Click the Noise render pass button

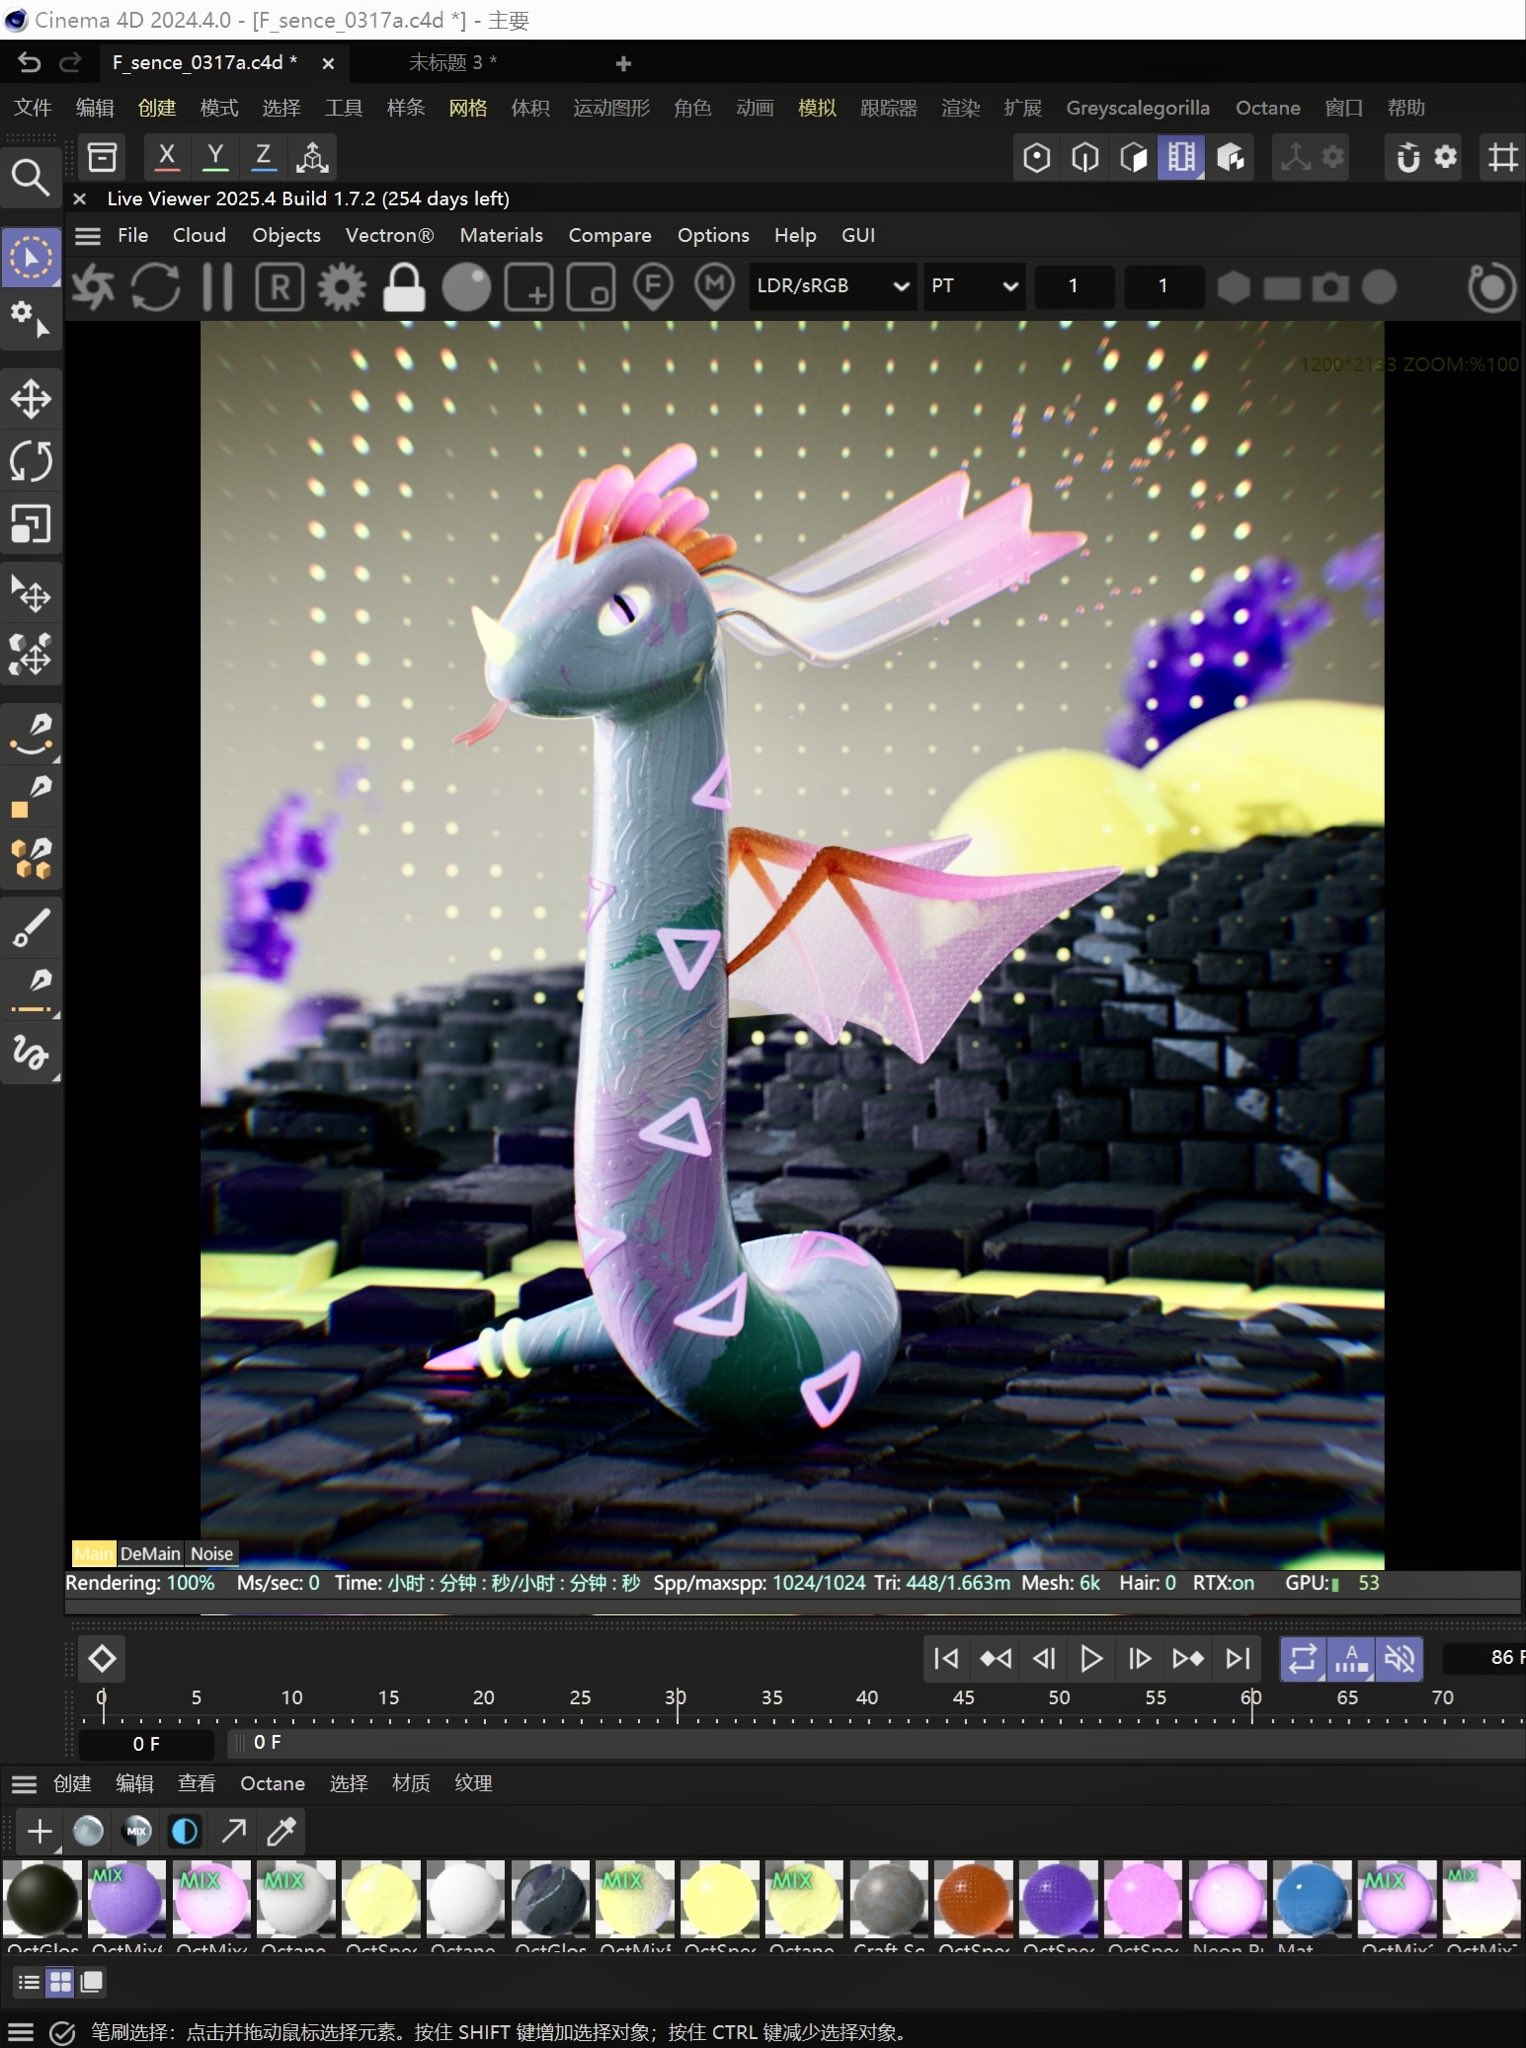tap(212, 1553)
